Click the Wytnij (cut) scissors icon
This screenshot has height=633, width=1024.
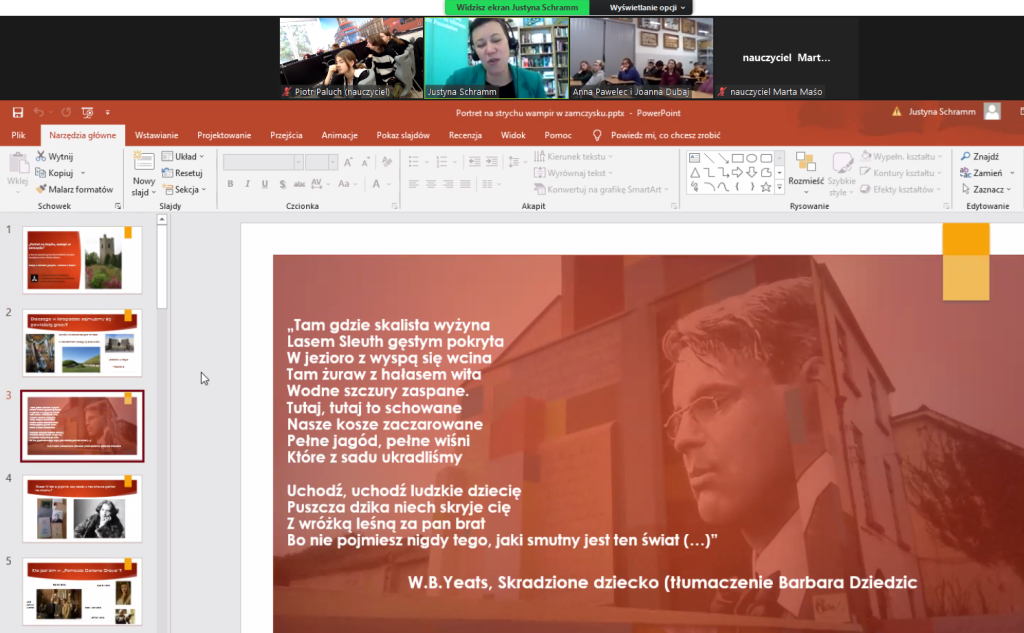point(41,157)
